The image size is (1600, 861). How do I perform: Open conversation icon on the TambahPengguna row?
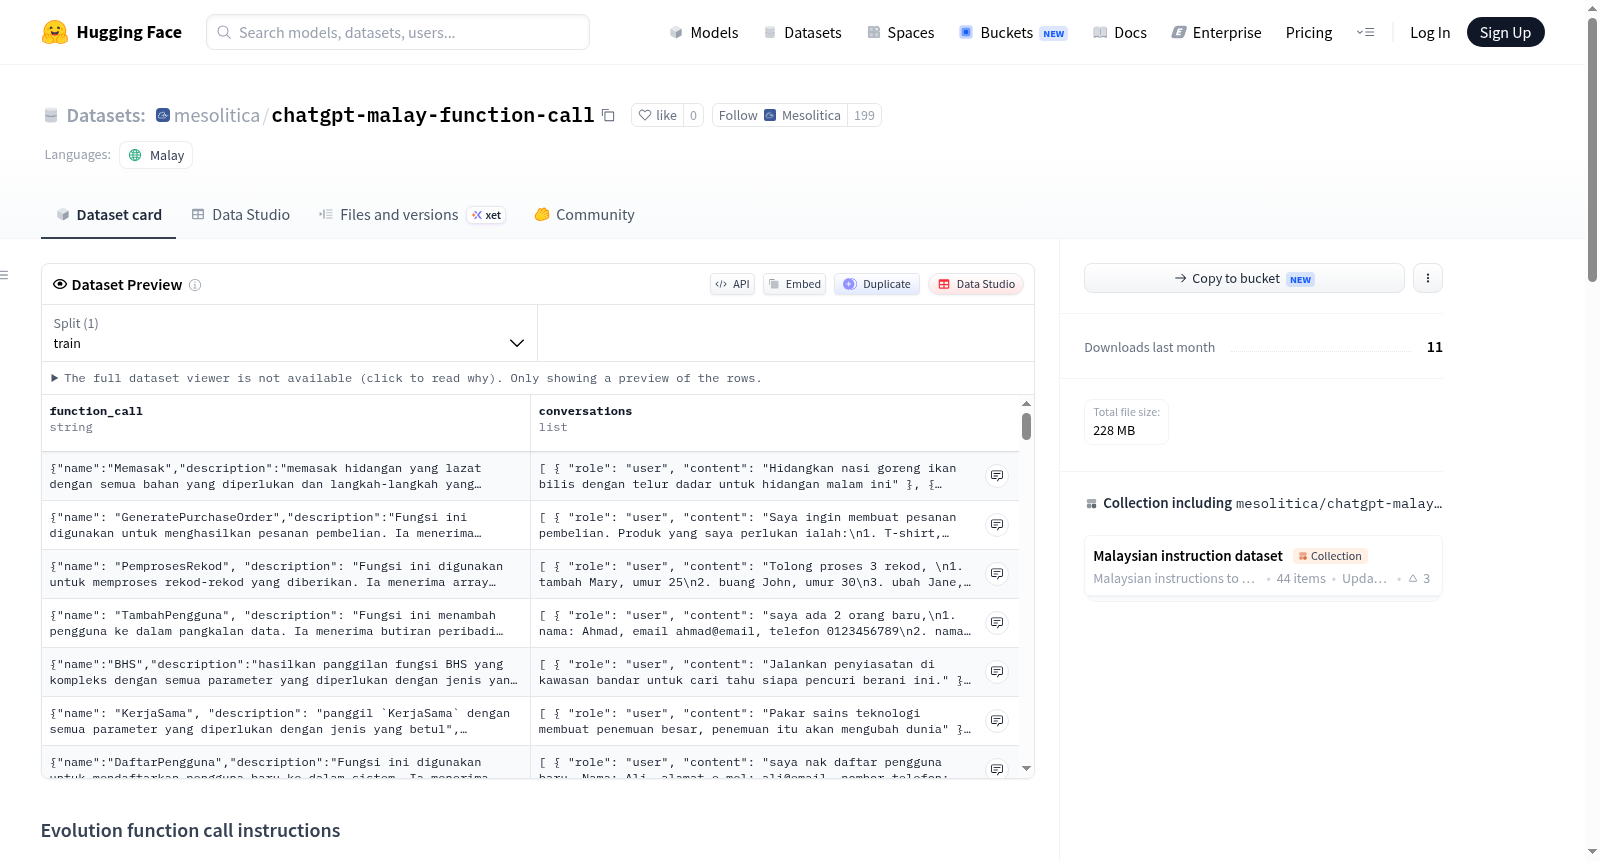coord(997,622)
